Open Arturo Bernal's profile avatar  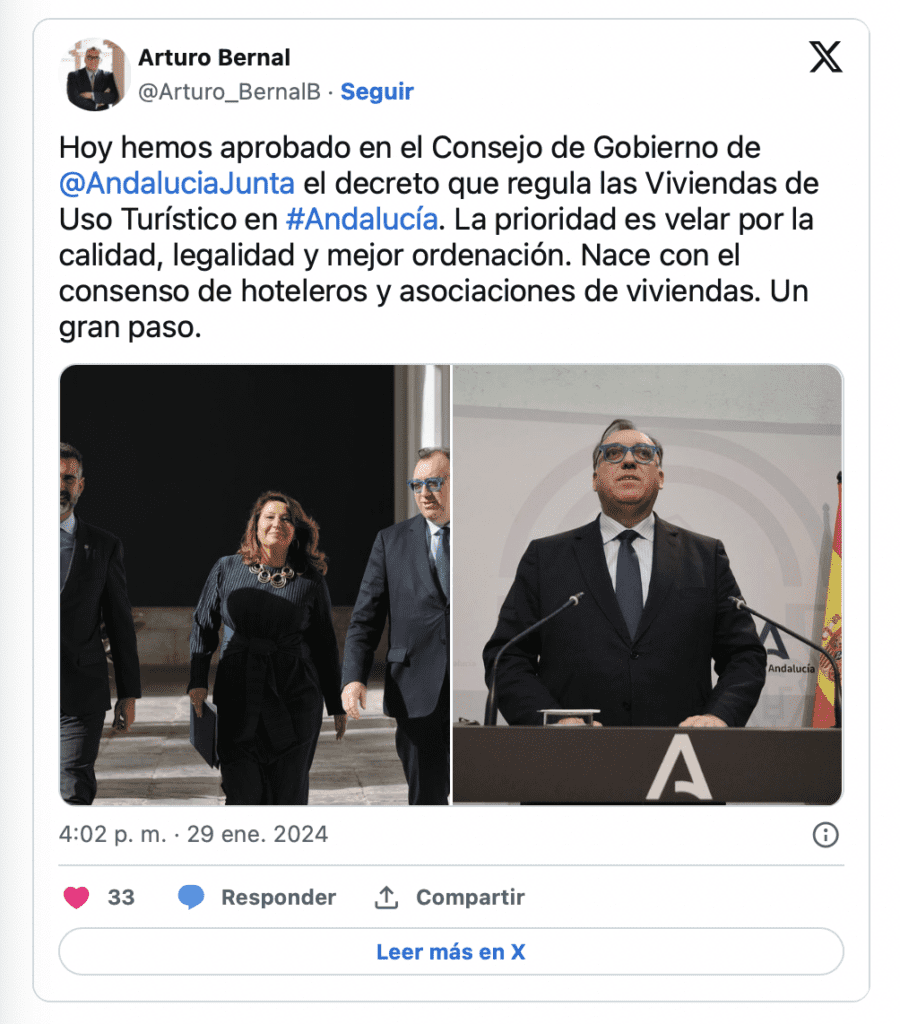pos(95,74)
